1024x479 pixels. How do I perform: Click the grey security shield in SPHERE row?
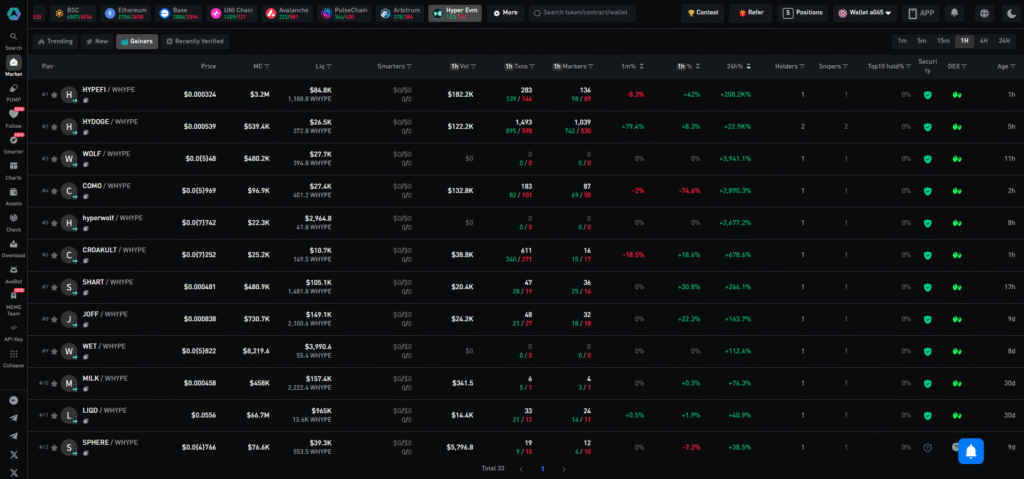pyautogui.click(x=927, y=448)
